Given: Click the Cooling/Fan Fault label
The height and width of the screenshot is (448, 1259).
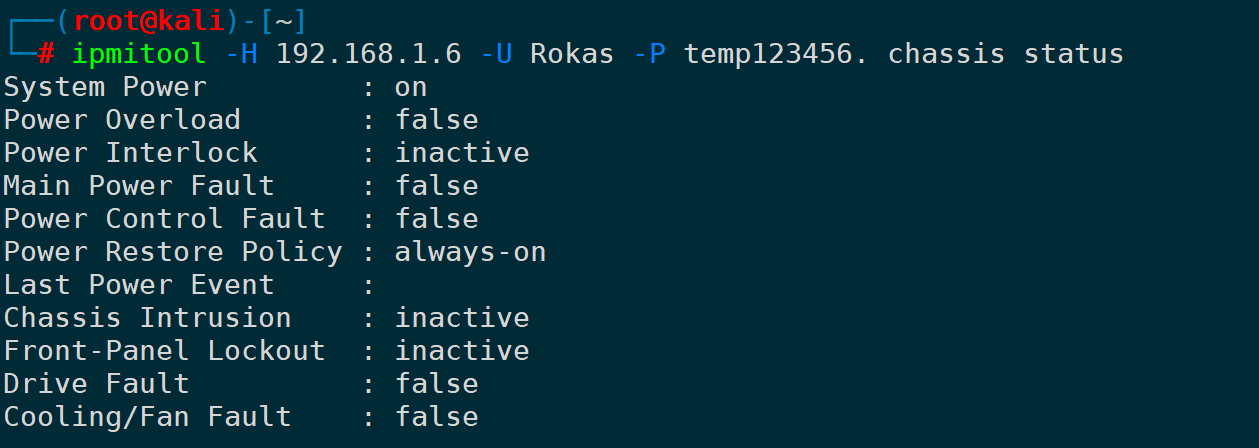Looking at the screenshot, I should pyautogui.click(x=148, y=417).
